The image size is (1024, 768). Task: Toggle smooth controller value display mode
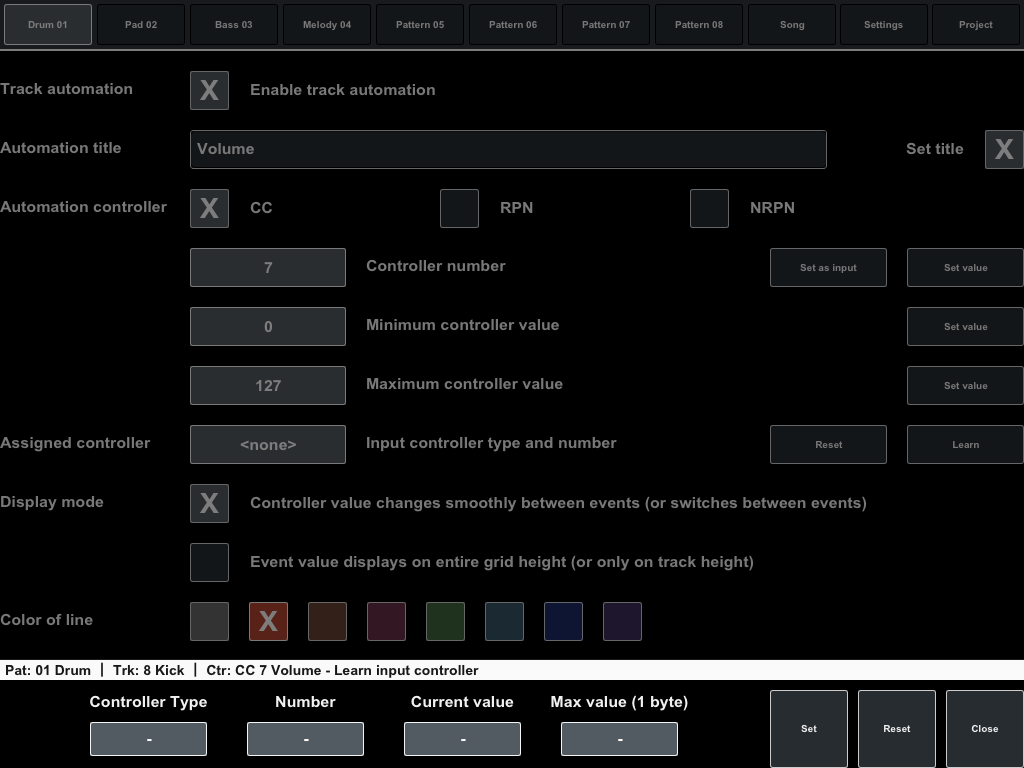click(209, 503)
